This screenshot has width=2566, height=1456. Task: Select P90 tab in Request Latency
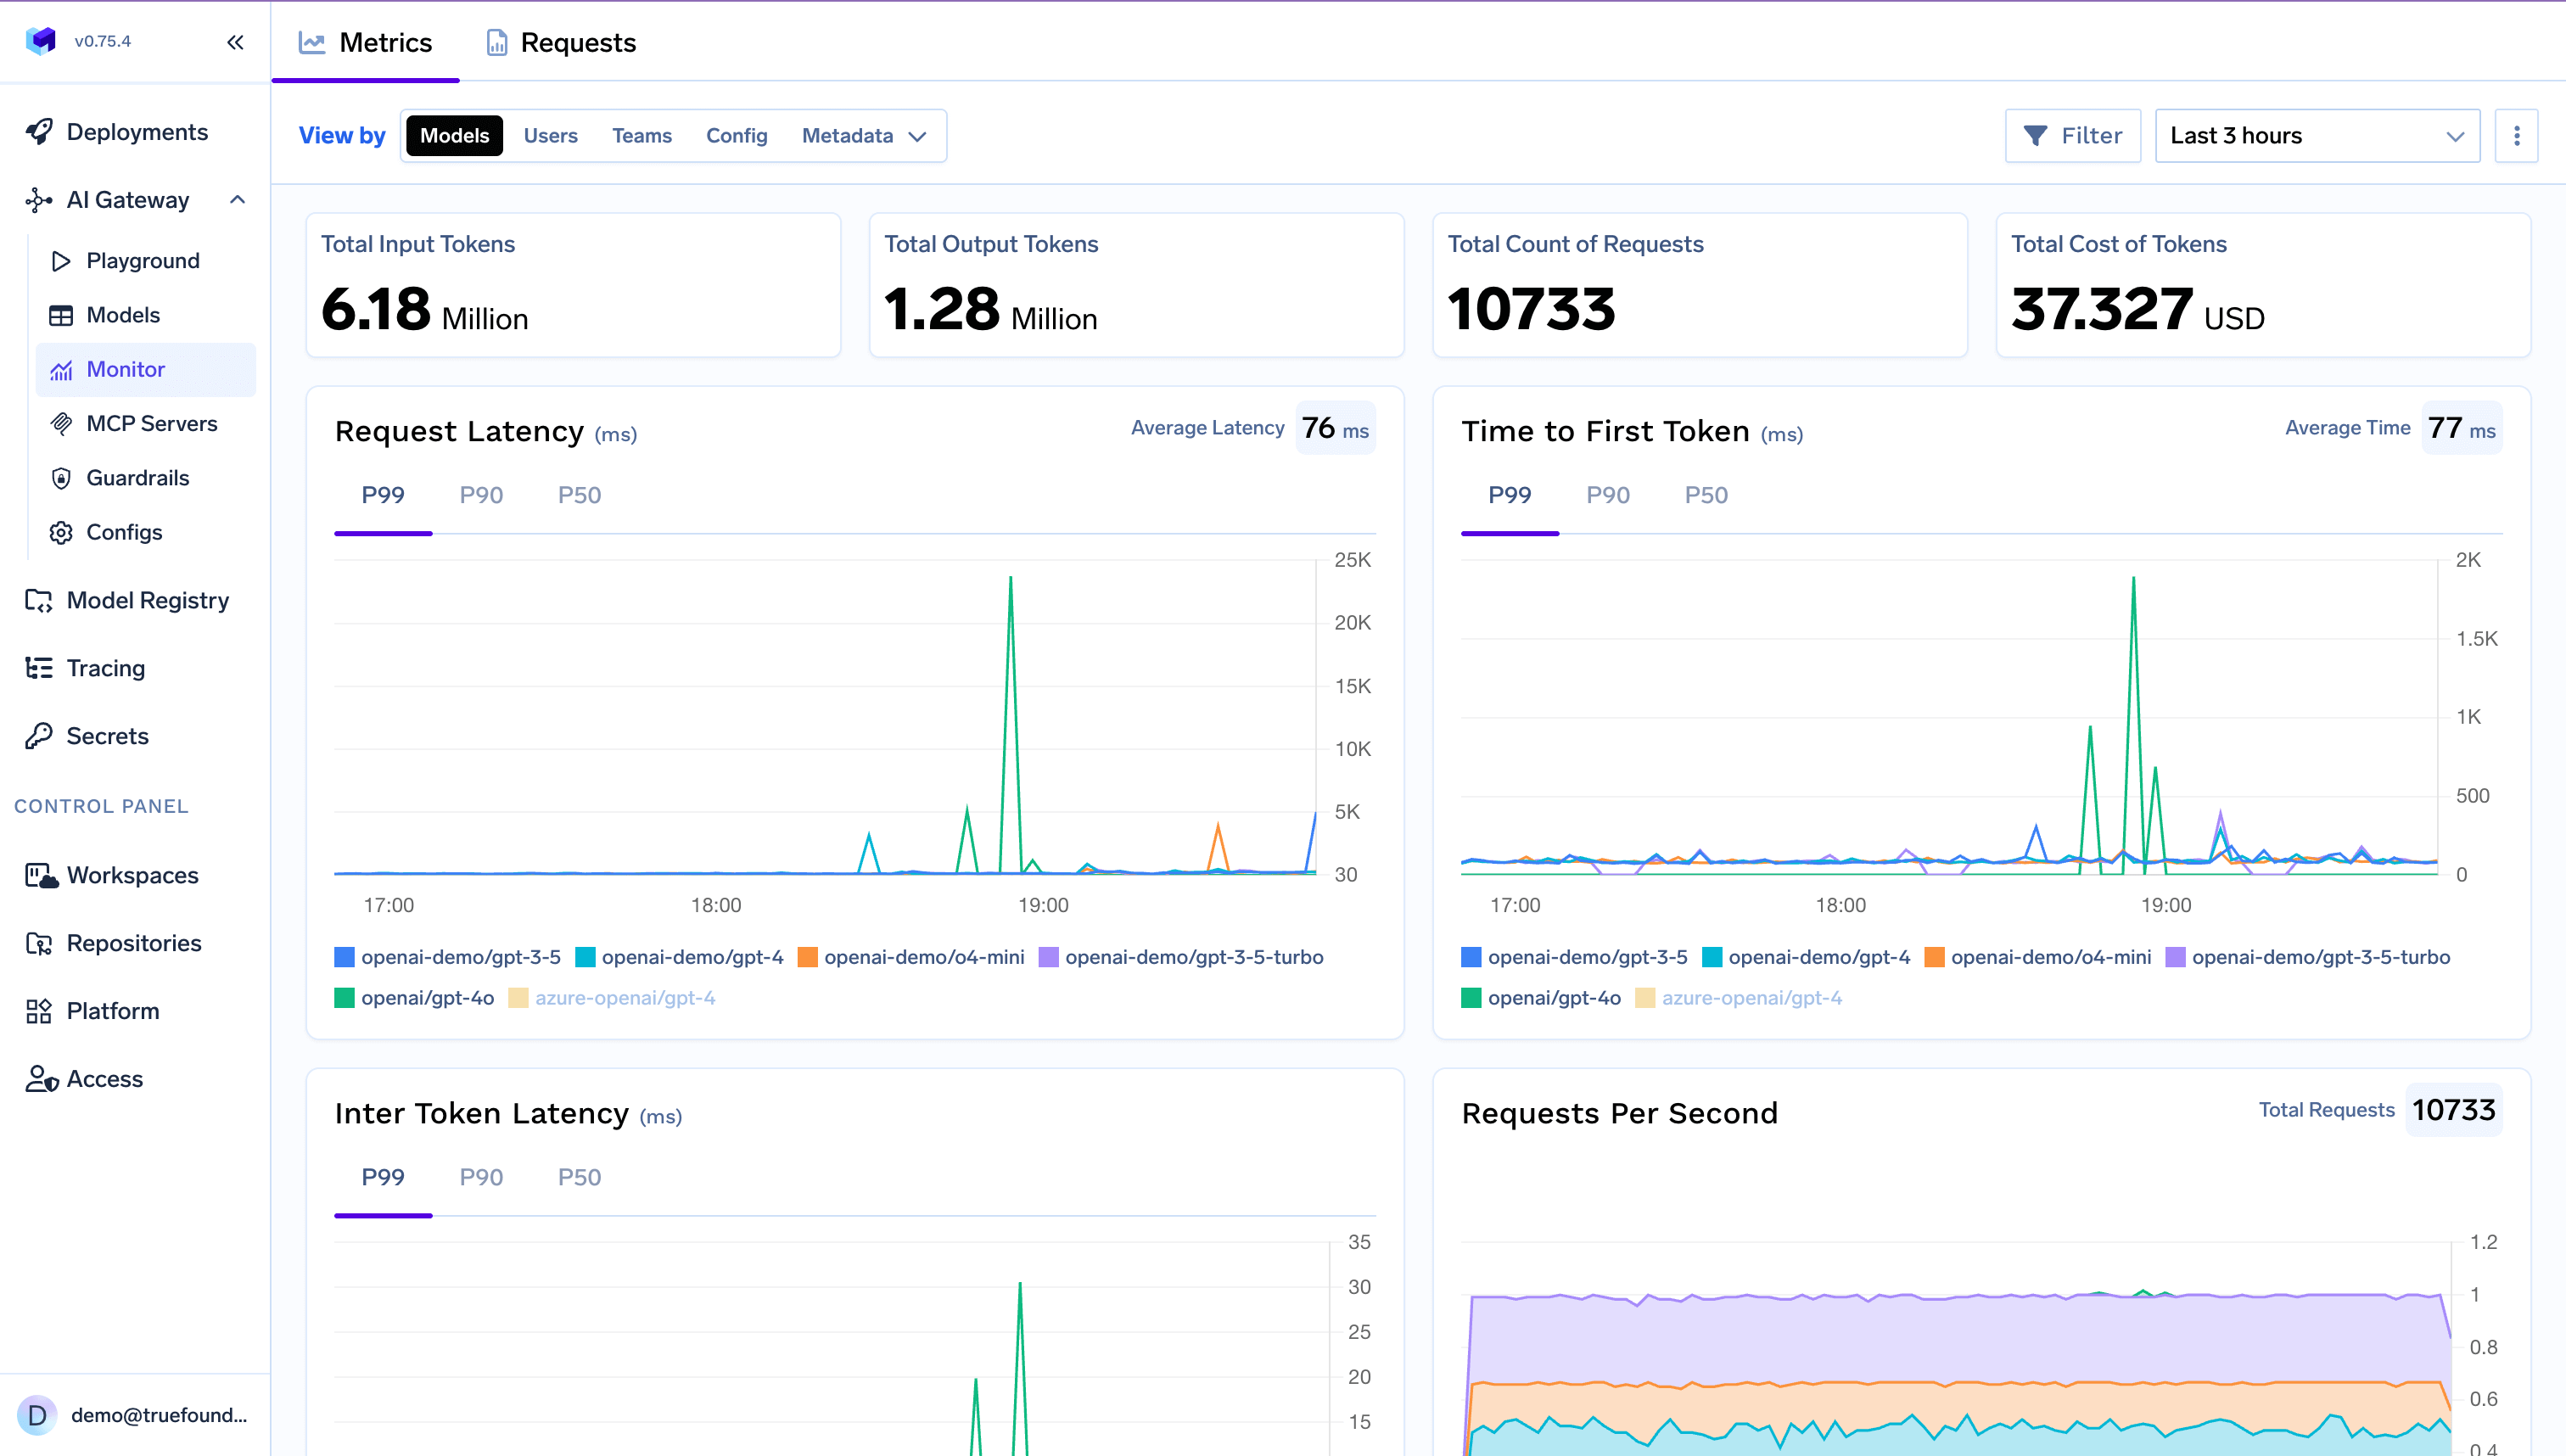click(x=481, y=495)
